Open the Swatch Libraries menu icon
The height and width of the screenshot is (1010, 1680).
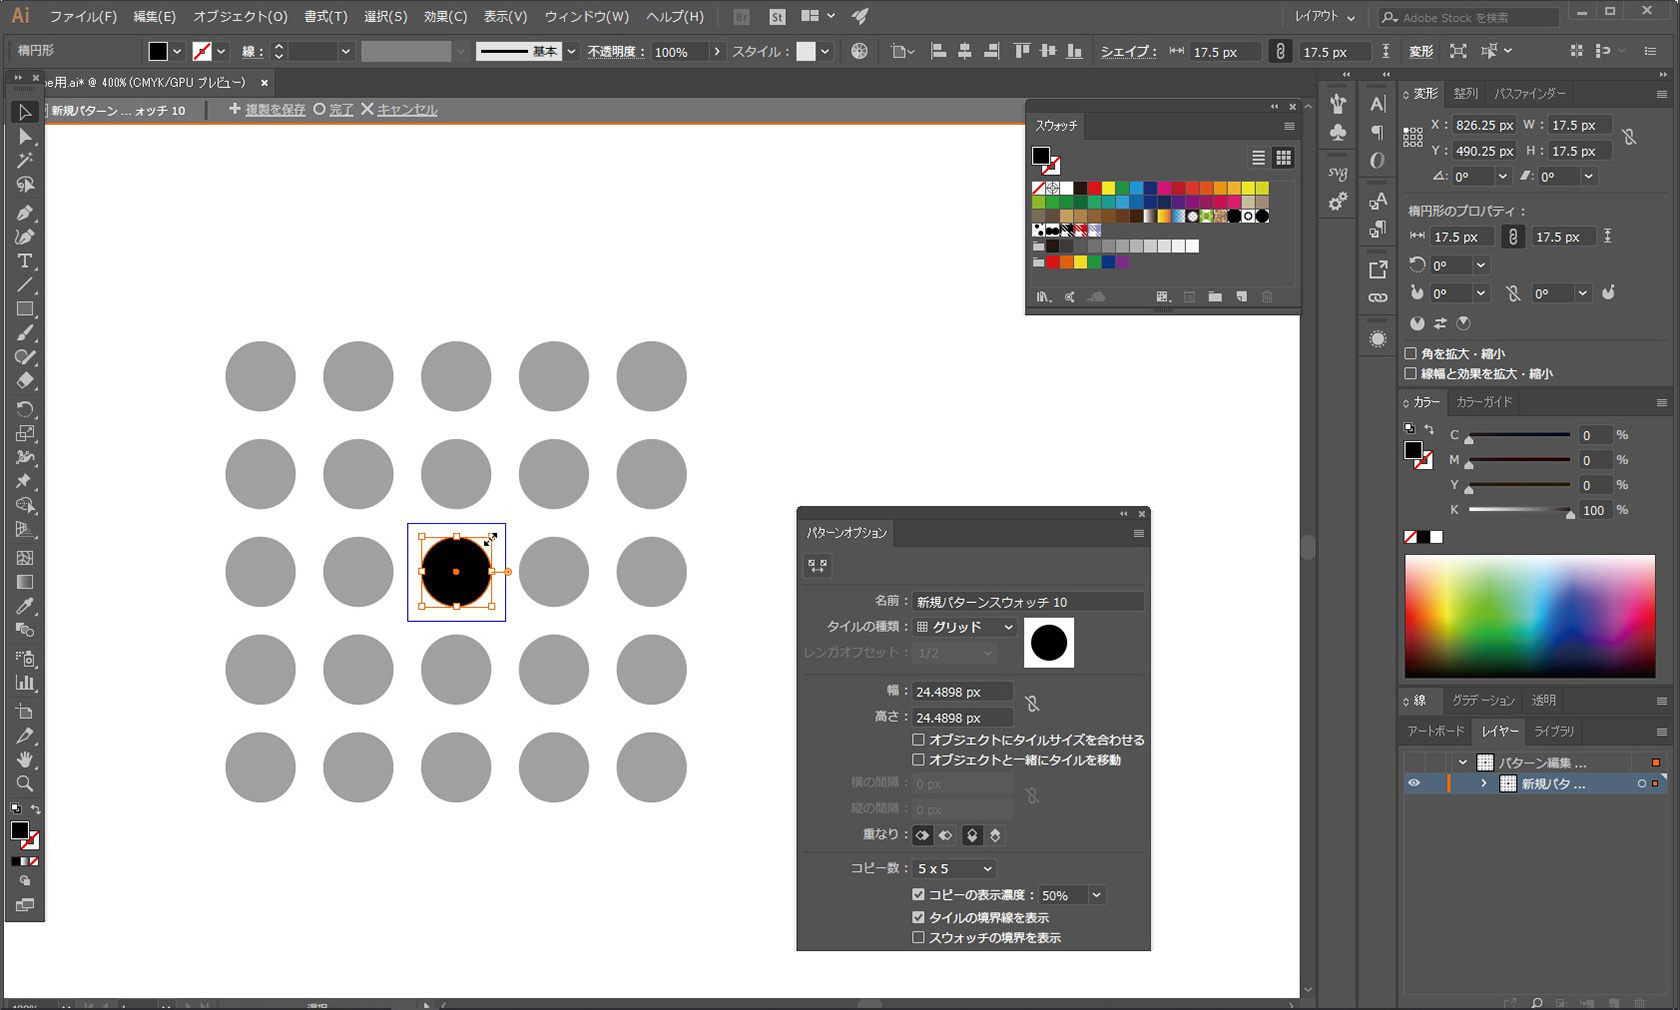coord(1042,296)
